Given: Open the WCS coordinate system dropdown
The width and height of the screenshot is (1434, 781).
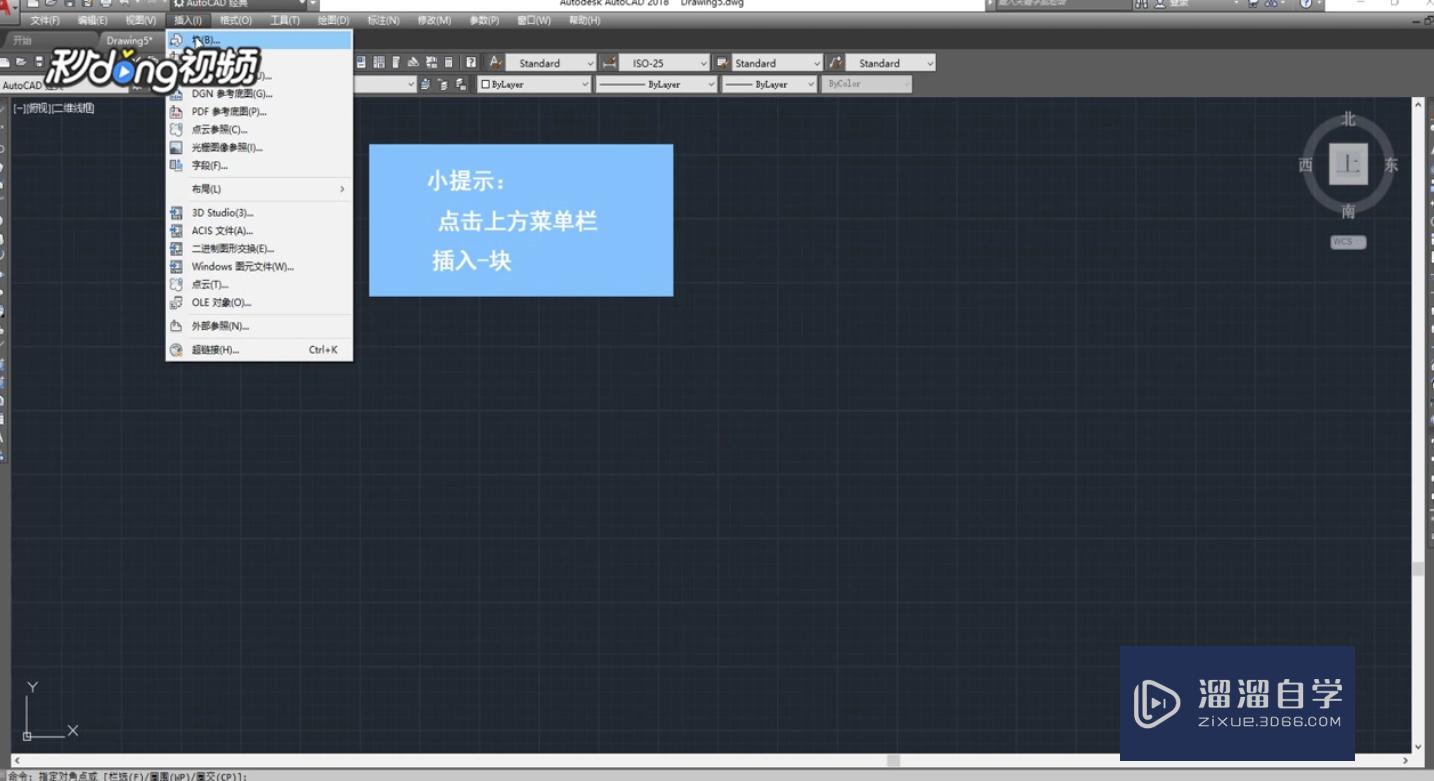Looking at the screenshot, I should coord(1348,242).
